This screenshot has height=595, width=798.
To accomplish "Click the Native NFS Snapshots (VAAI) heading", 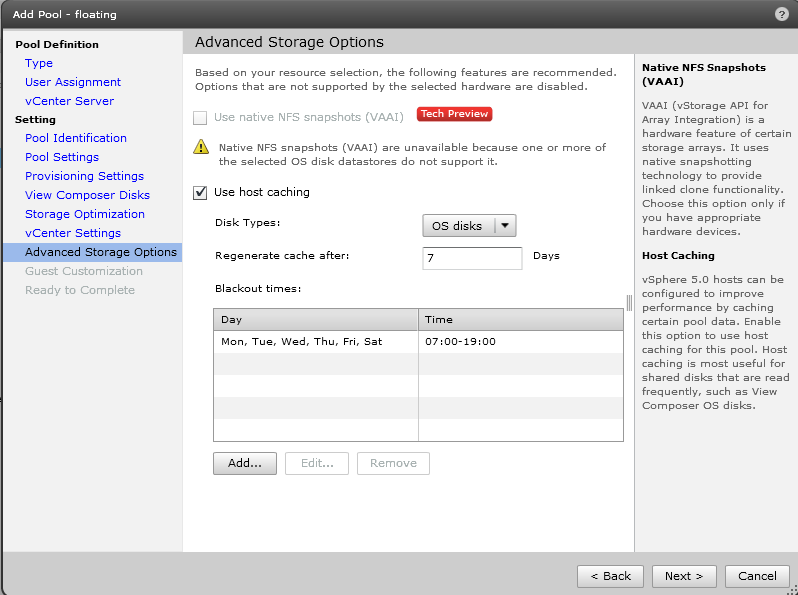I will [x=703, y=74].
